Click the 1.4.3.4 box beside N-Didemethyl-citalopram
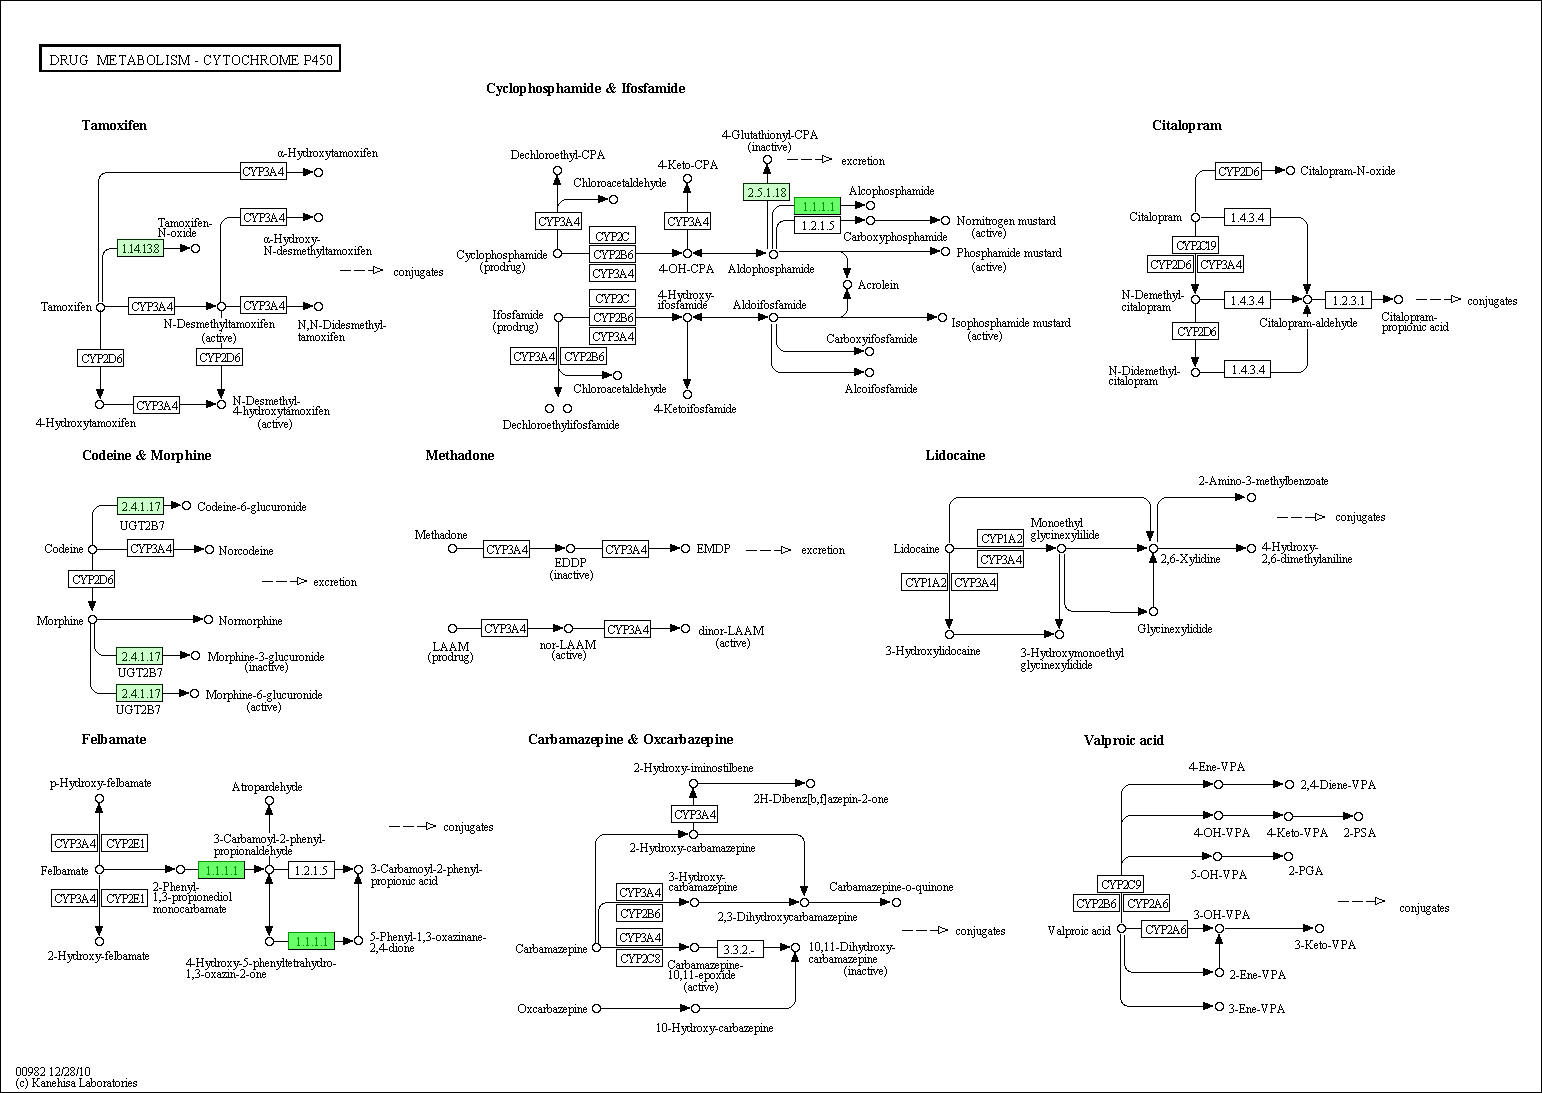Screen dimensions: 1542x1093 [x=1248, y=370]
